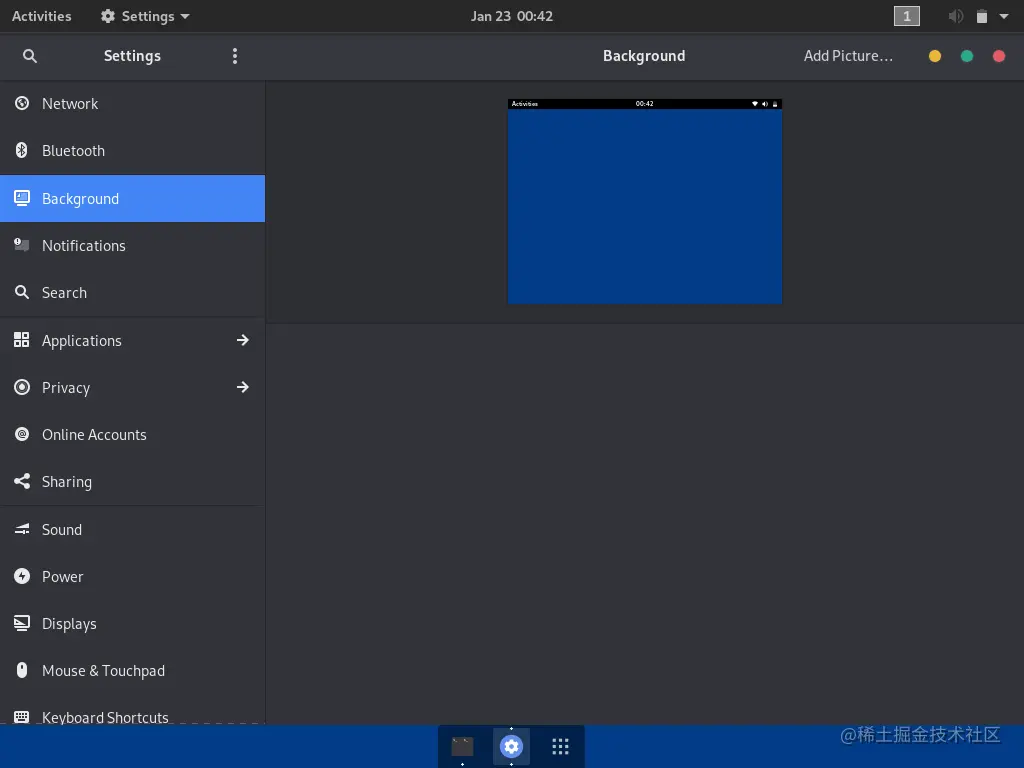The width and height of the screenshot is (1024, 768).
Task: Click the Sound icon in sidebar
Action: 22,529
